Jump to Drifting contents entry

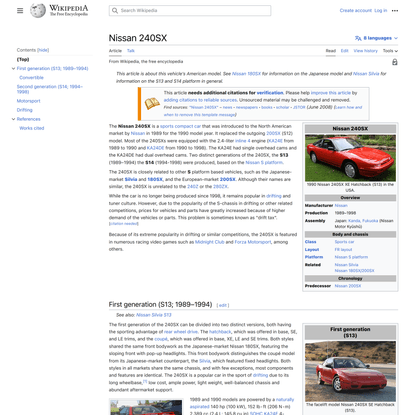point(25,110)
